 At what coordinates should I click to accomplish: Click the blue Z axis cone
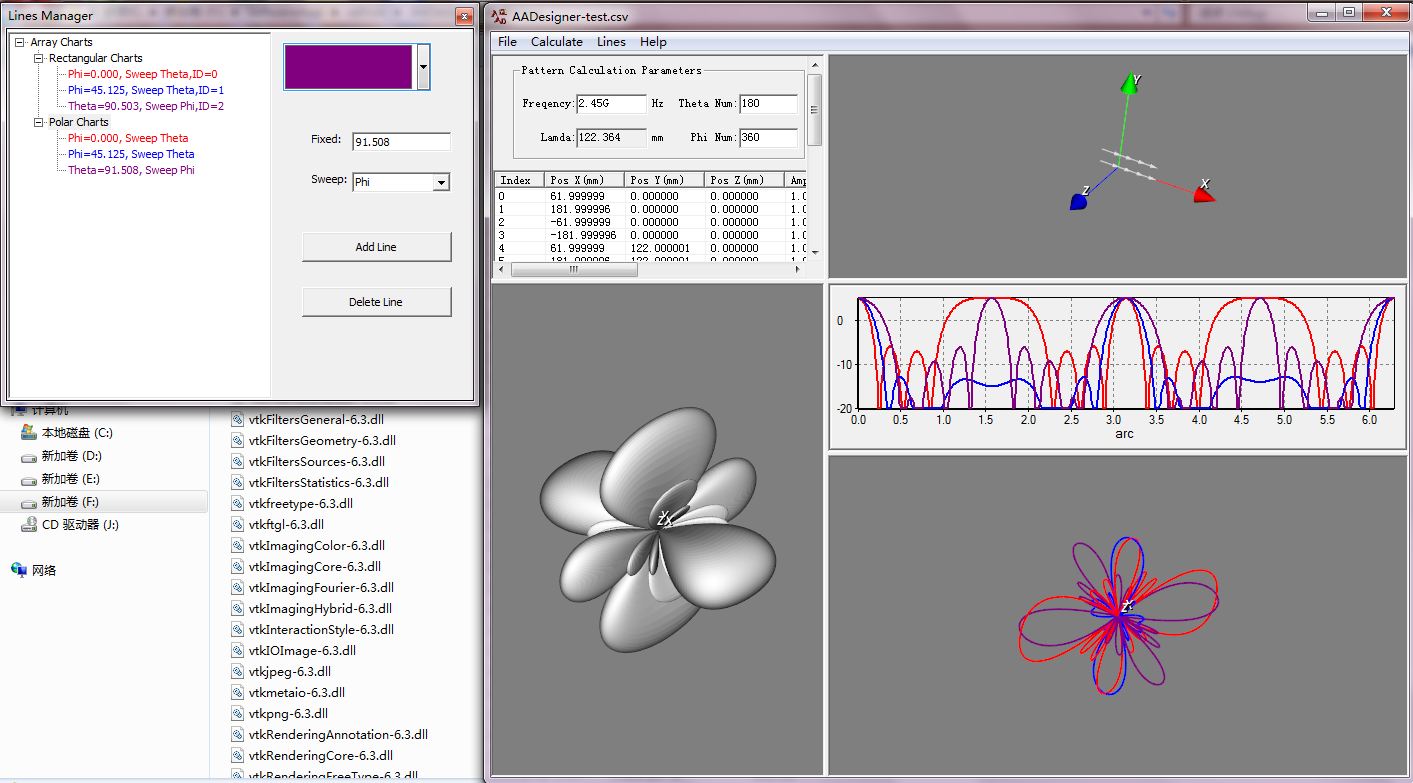tap(1078, 202)
